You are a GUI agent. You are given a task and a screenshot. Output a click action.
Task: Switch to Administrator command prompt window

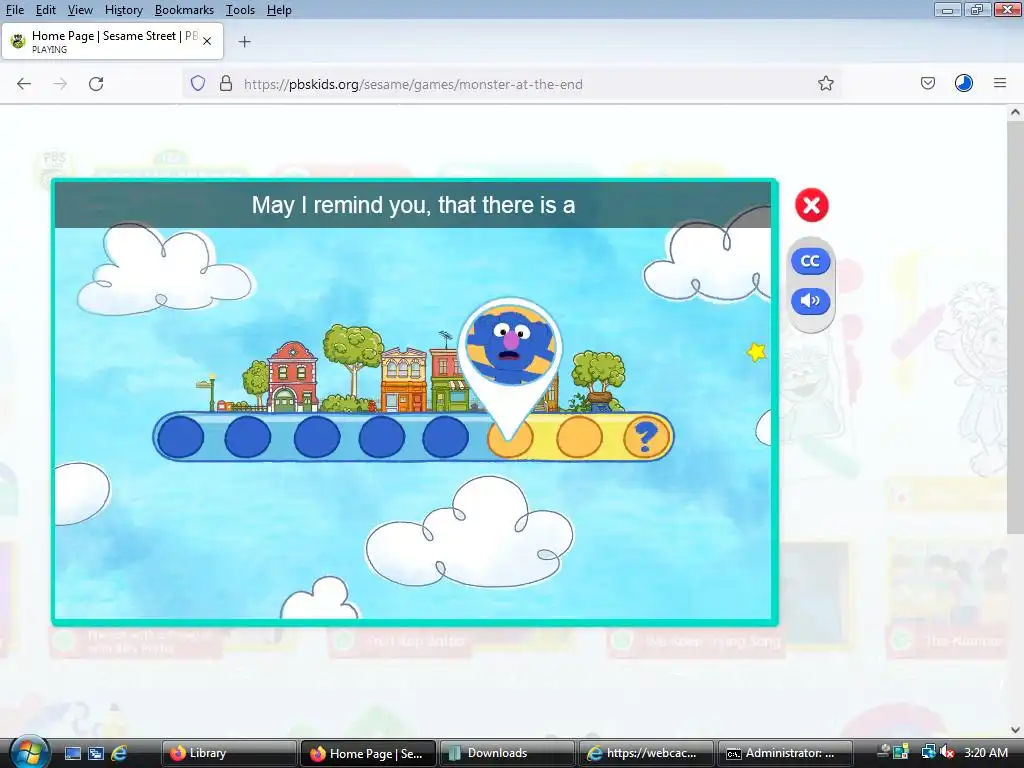pyautogui.click(x=785, y=753)
